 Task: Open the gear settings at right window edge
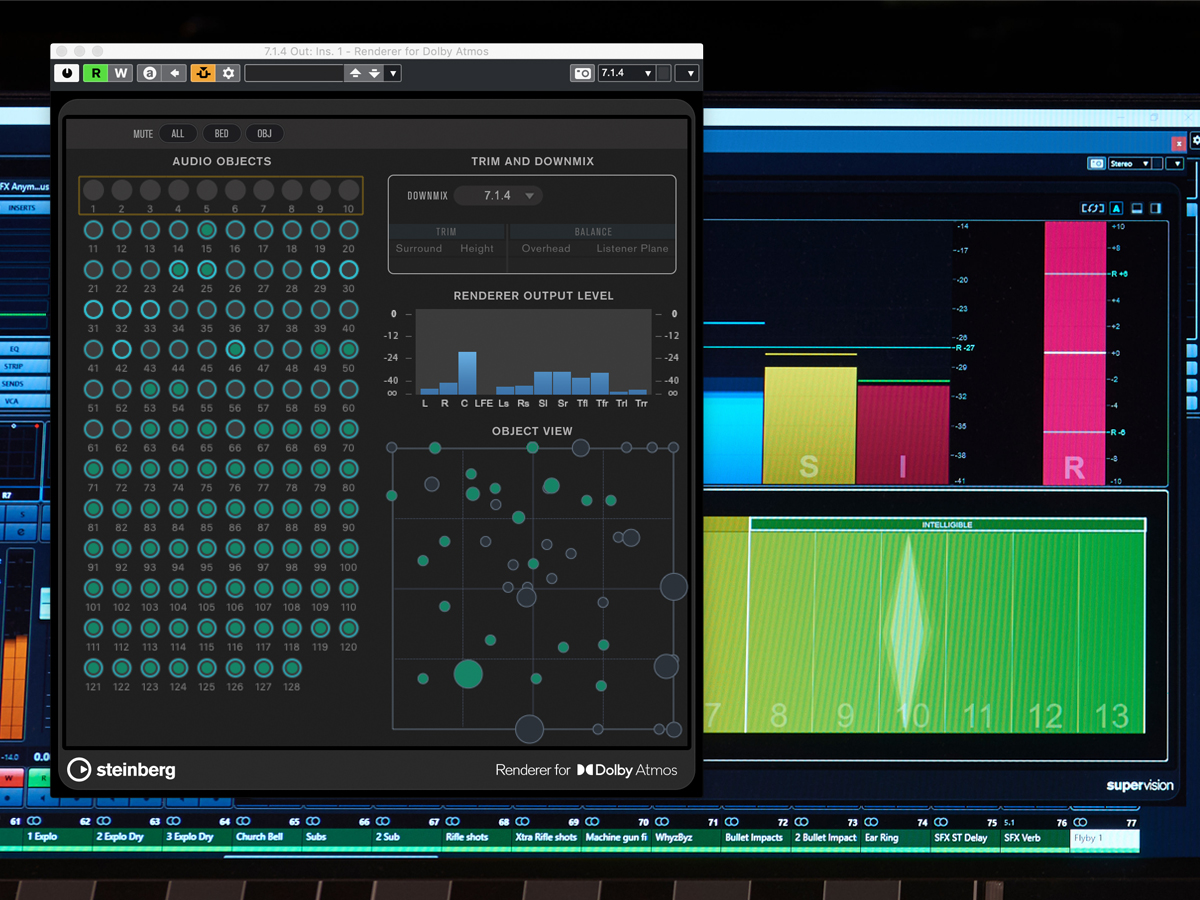(x=1195, y=141)
